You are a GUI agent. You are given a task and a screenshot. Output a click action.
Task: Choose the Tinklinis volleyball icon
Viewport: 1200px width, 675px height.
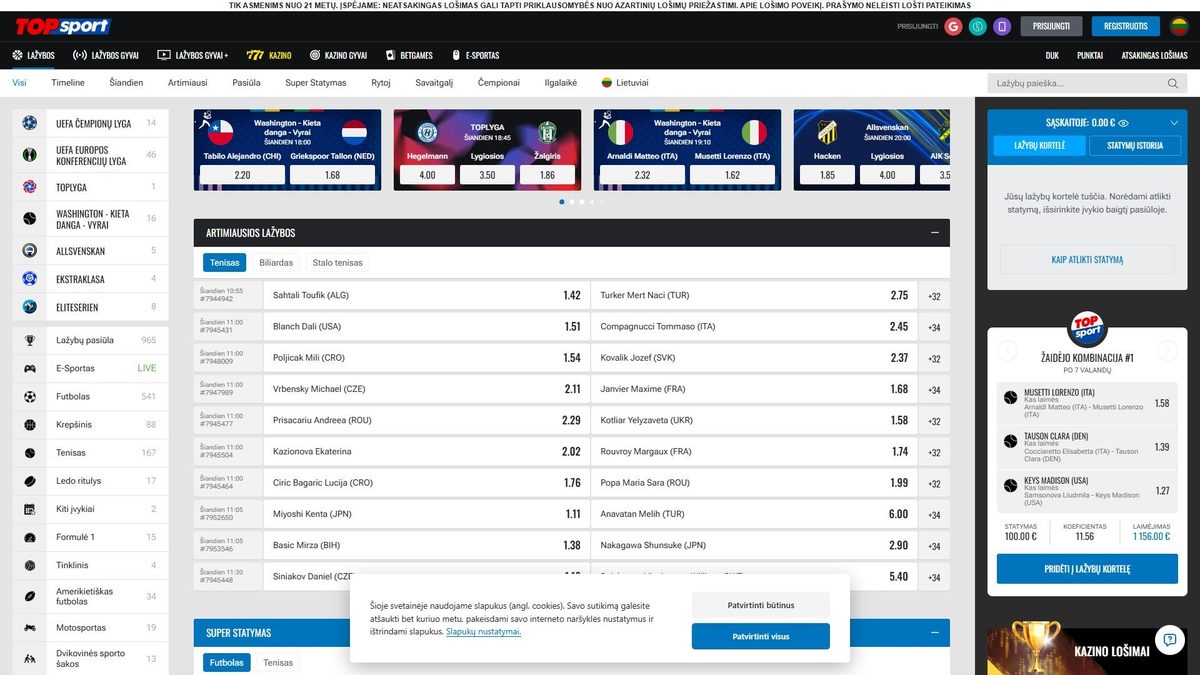[x=30, y=565]
